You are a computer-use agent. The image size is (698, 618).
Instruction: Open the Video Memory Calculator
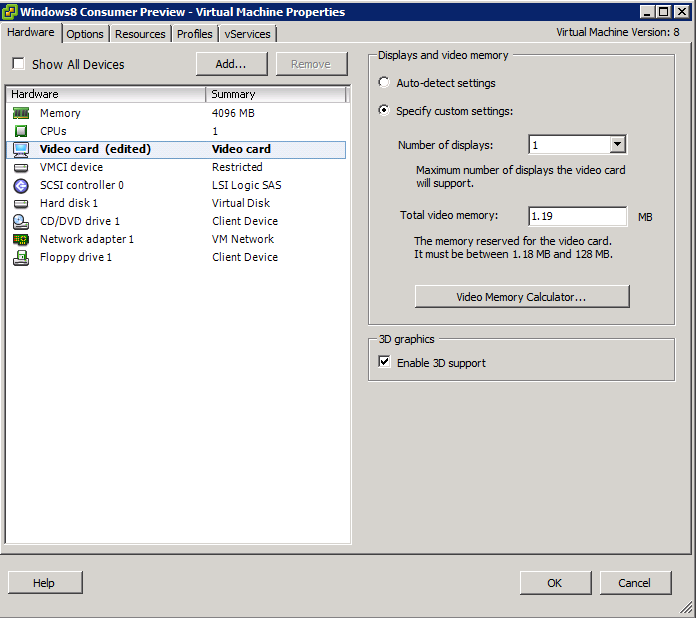click(x=522, y=297)
